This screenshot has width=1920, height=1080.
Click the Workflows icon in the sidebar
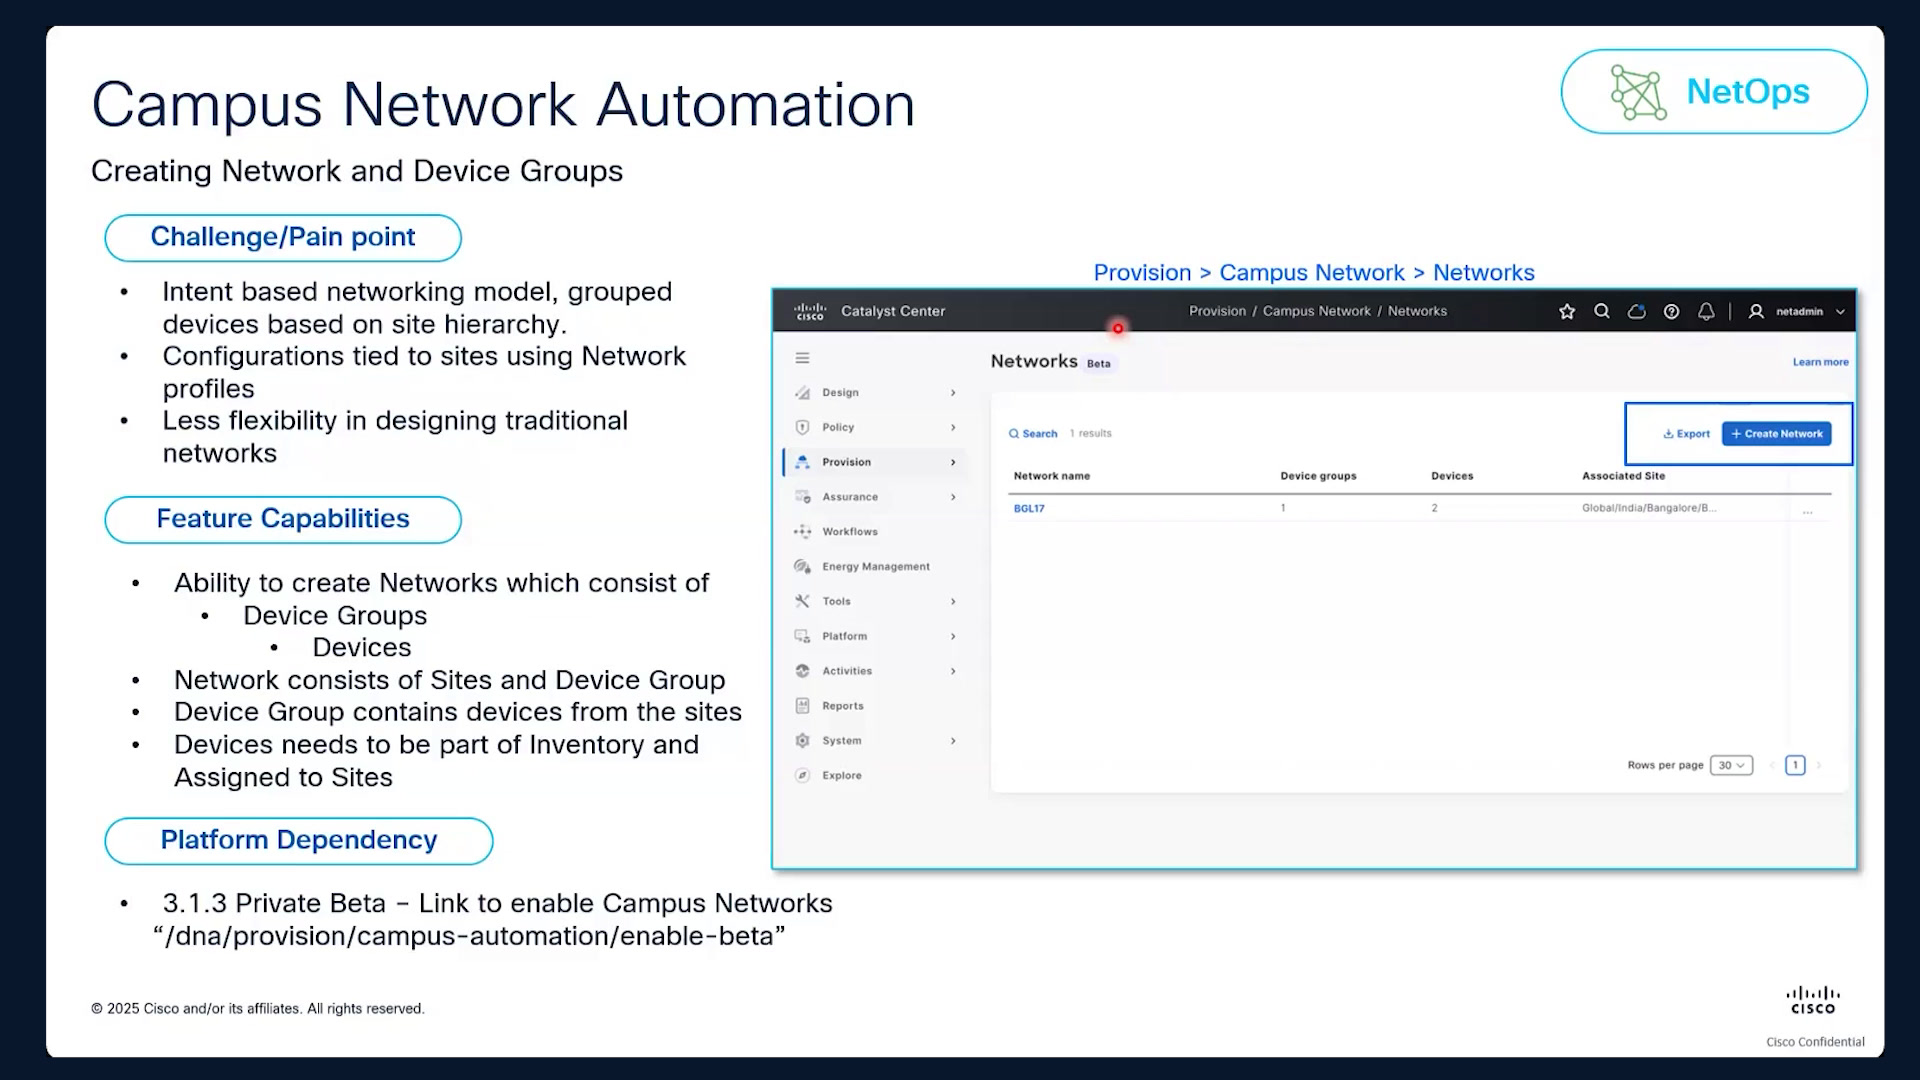pyautogui.click(x=802, y=532)
